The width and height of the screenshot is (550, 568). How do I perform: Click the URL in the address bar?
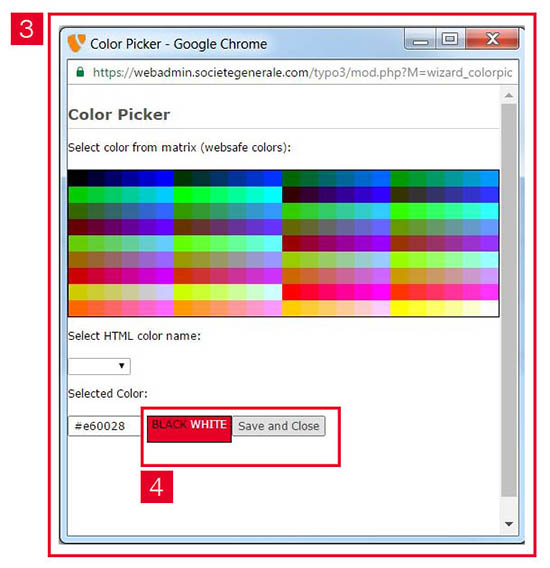[302, 72]
